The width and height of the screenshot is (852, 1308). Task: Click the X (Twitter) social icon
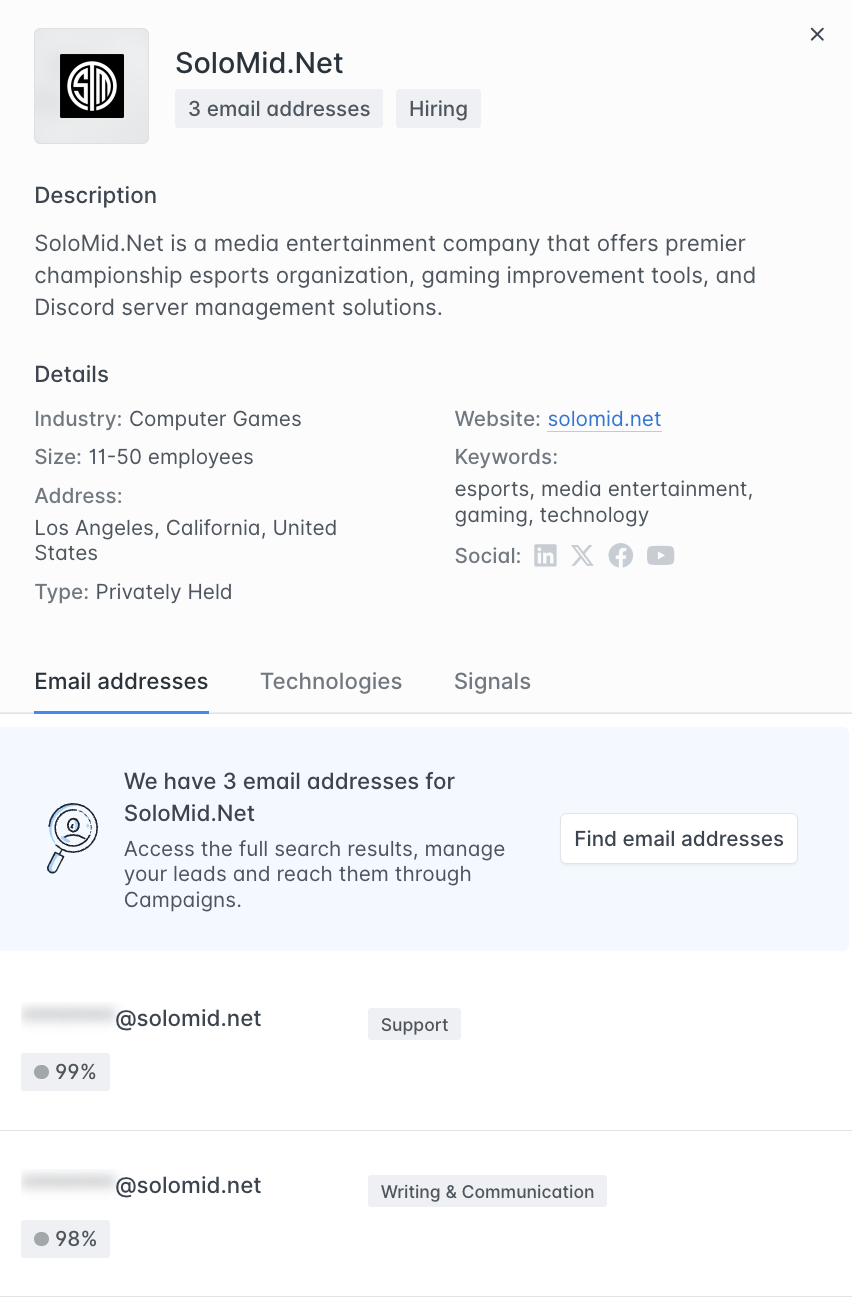tap(582, 555)
